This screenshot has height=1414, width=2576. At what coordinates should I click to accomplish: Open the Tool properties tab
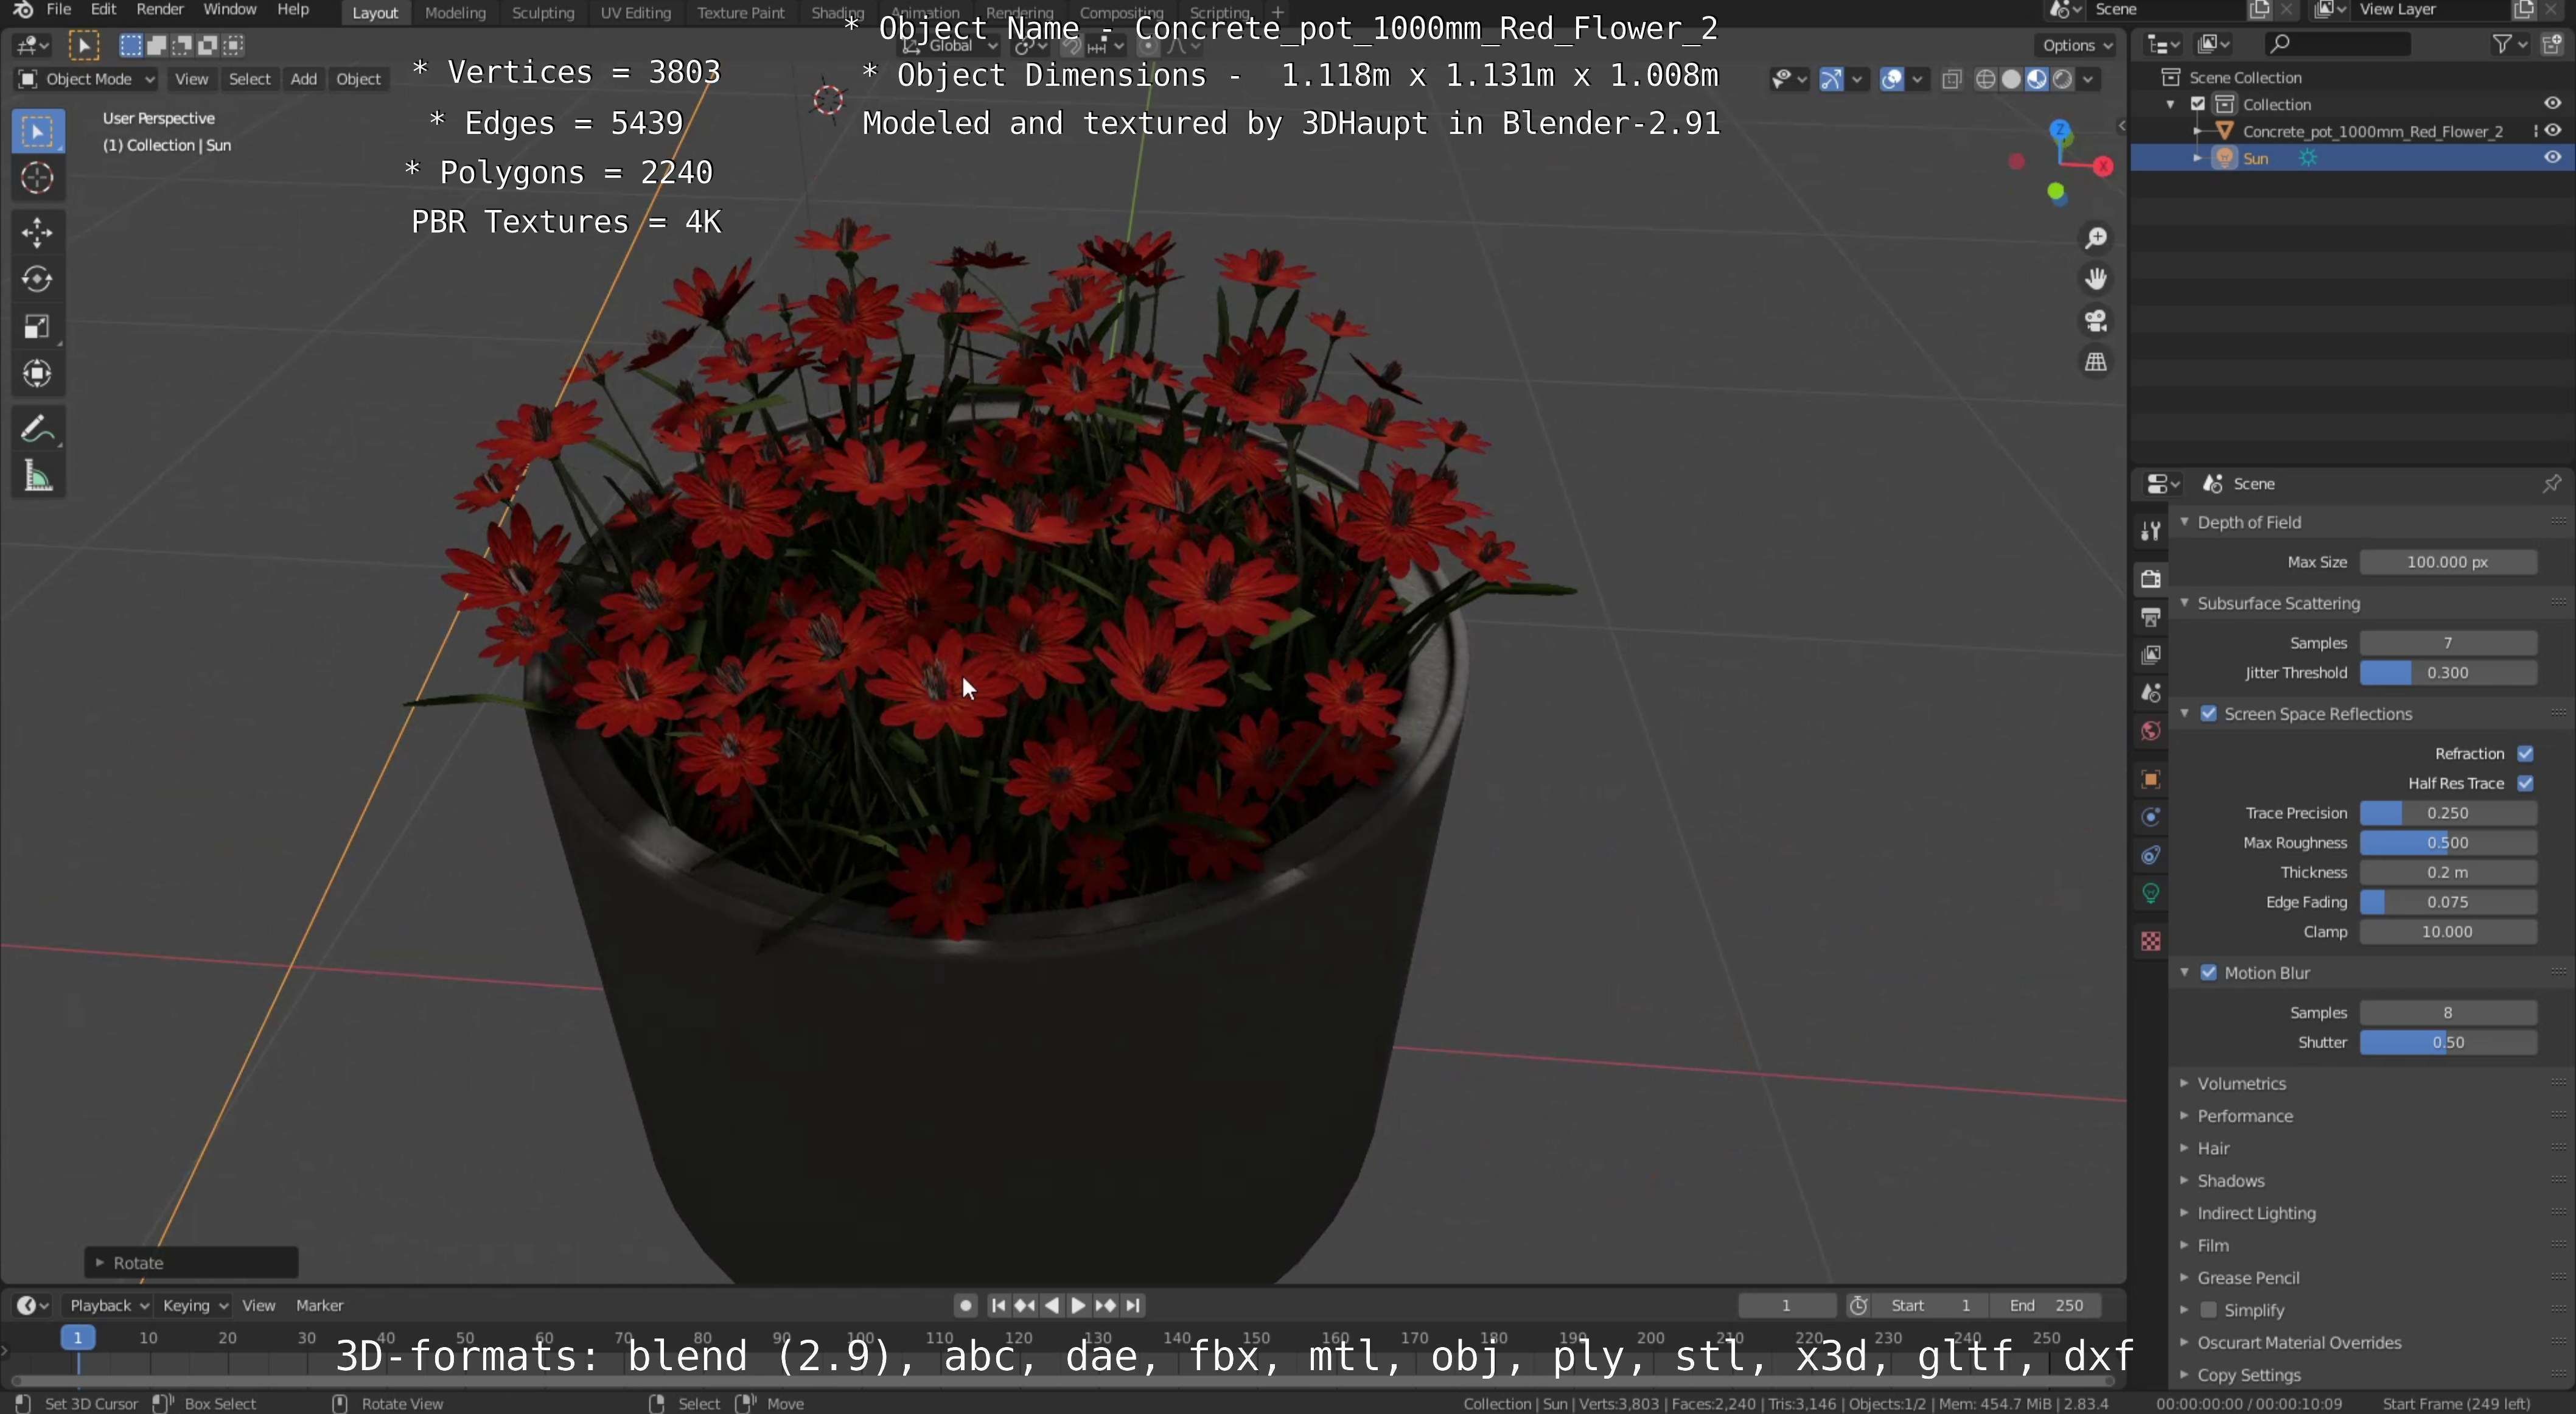[x=2150, y=531]
